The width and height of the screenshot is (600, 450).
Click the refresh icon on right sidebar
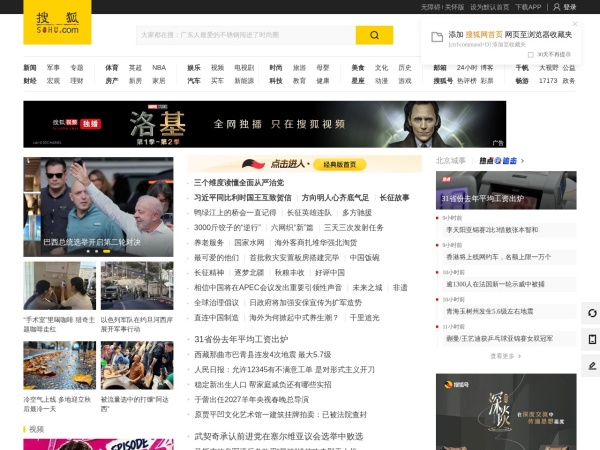point(592,313)
